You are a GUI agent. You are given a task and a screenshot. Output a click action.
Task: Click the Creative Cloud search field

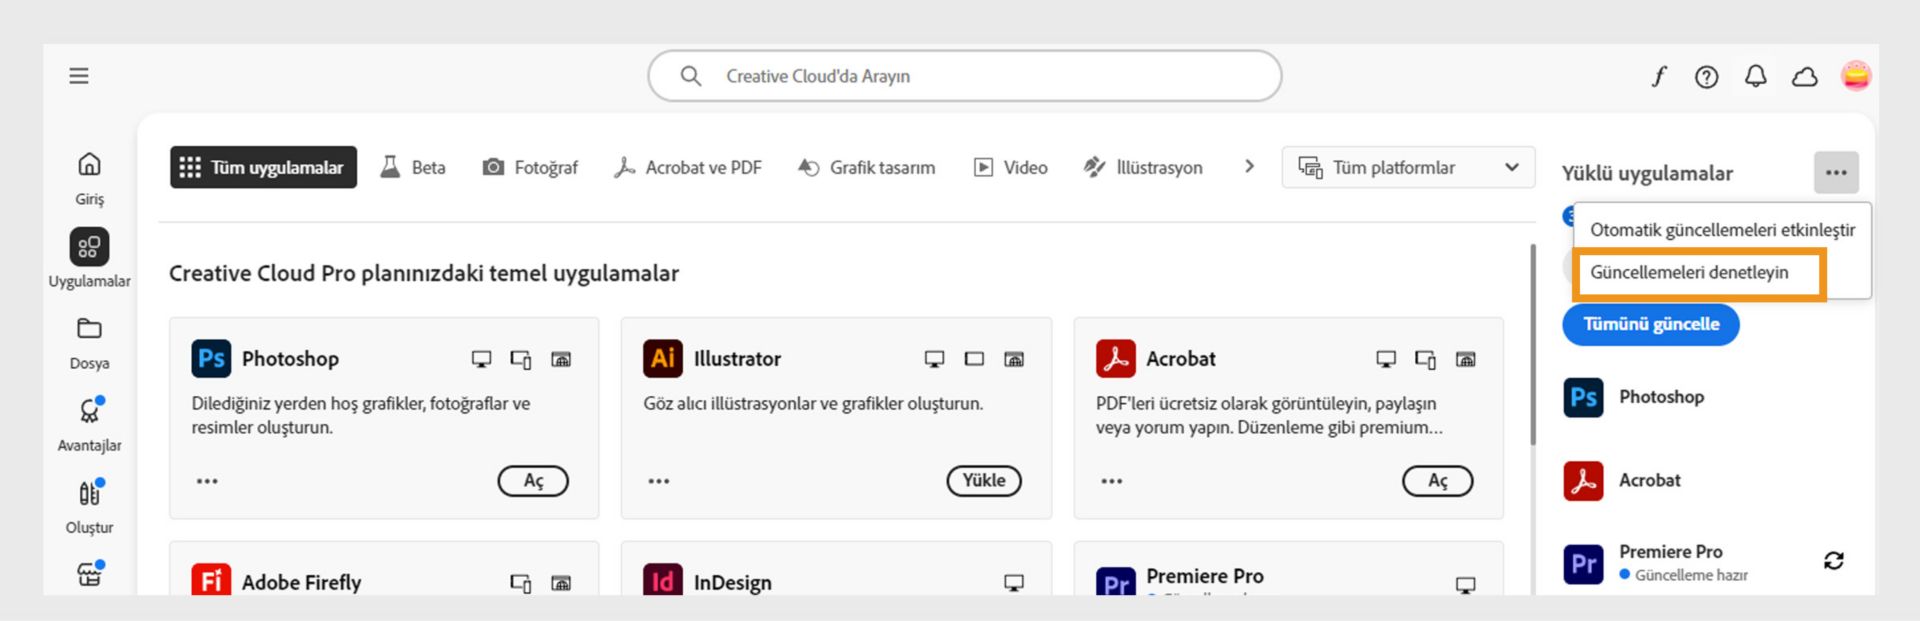(x=964, y=76)
